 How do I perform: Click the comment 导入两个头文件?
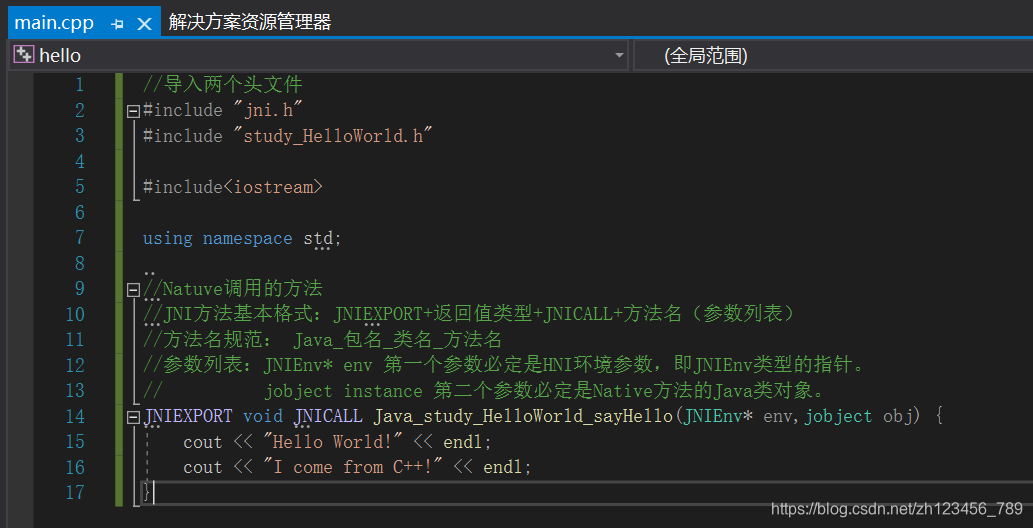point(223,85)
